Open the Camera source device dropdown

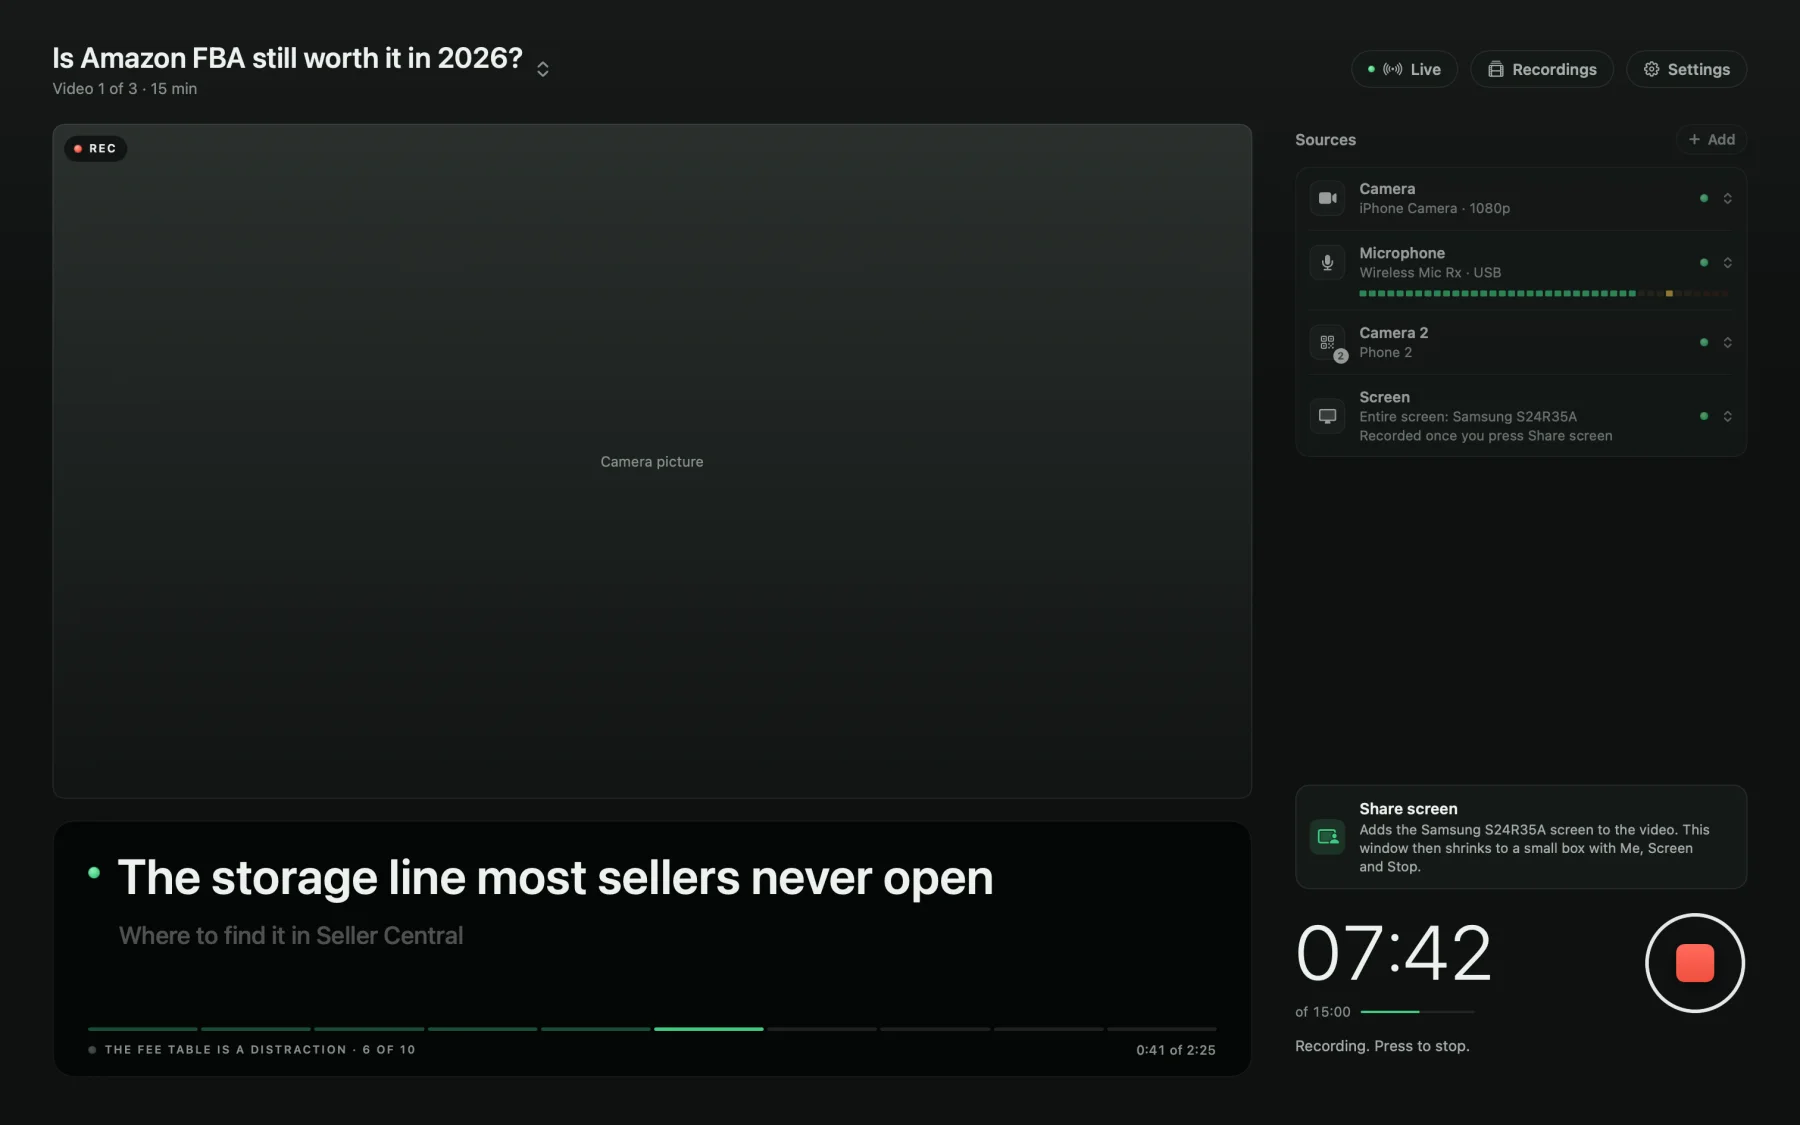tap(1727, 198)
